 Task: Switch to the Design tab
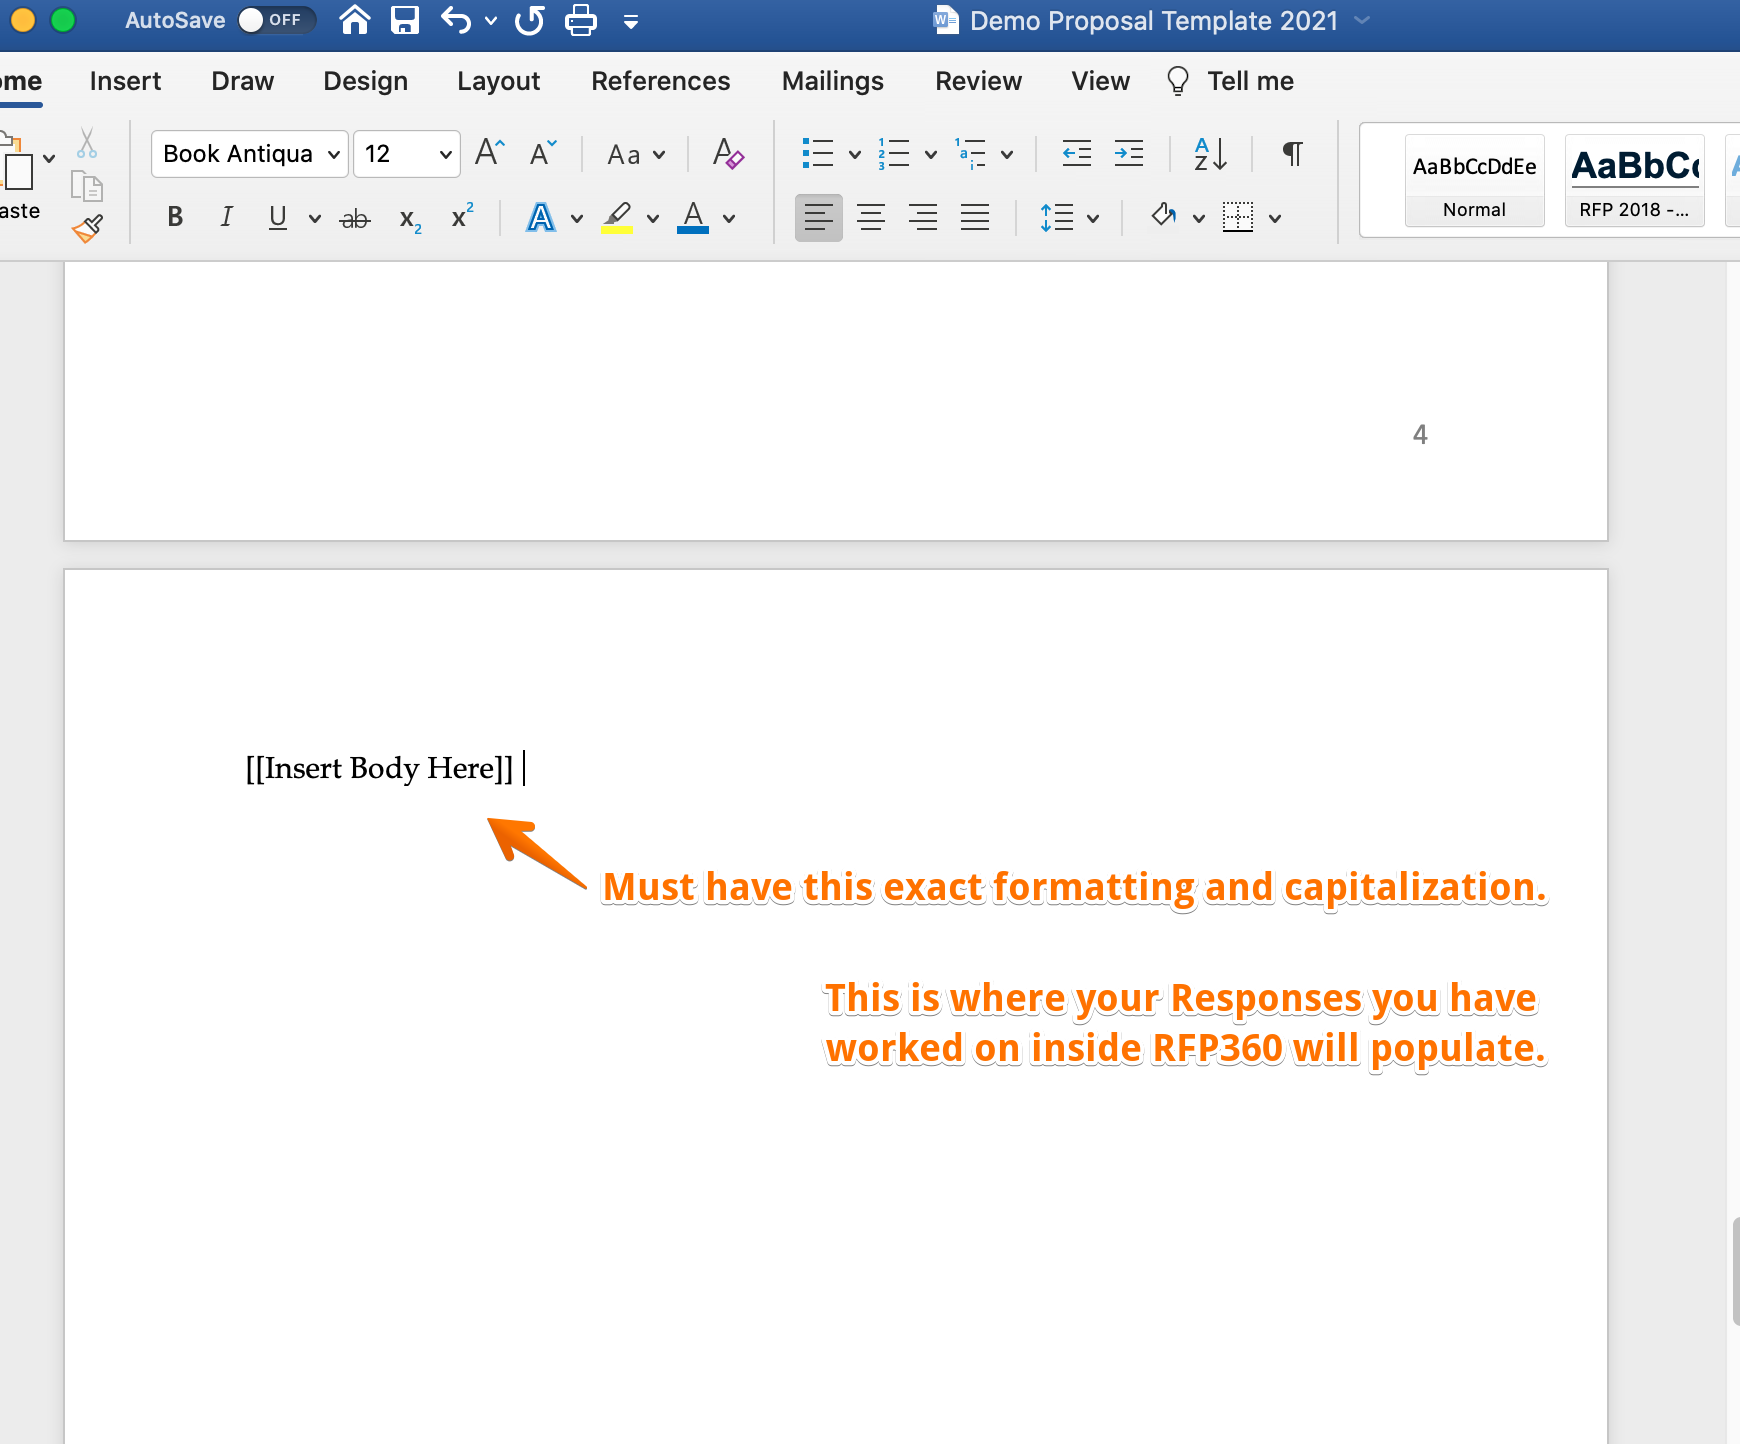click(365, 81)
